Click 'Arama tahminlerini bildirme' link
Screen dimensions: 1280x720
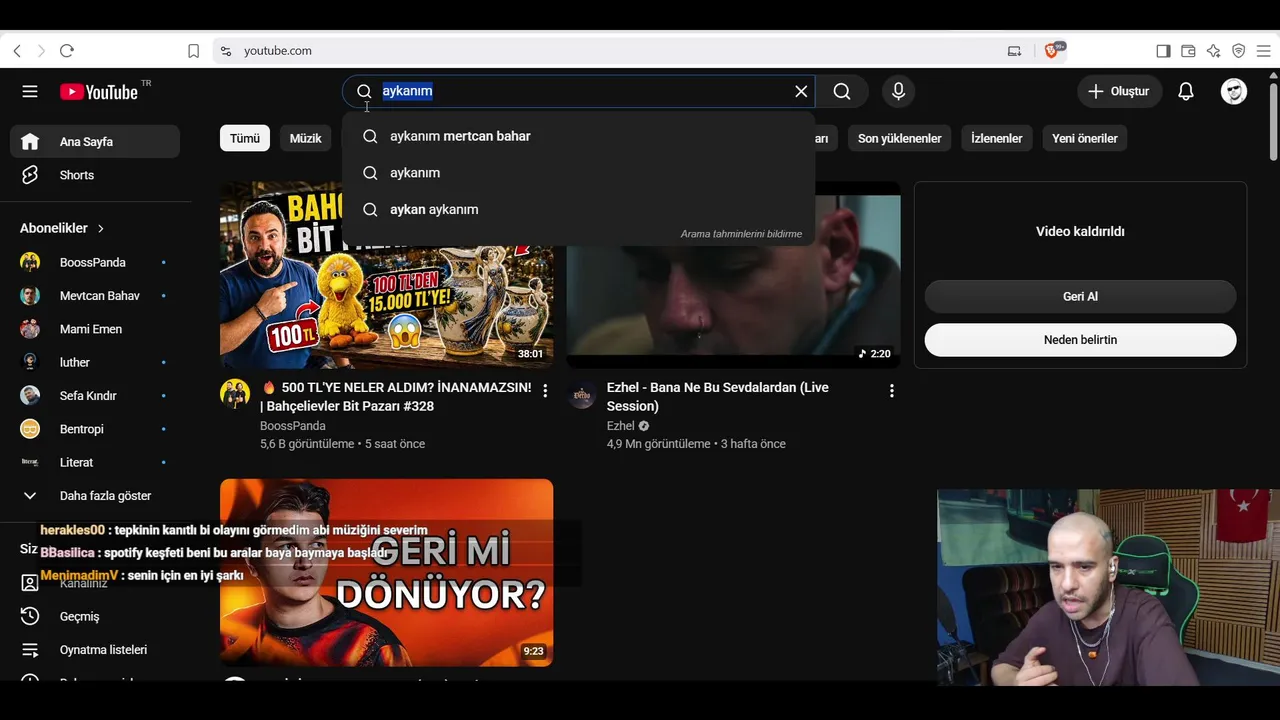(741, 234)
